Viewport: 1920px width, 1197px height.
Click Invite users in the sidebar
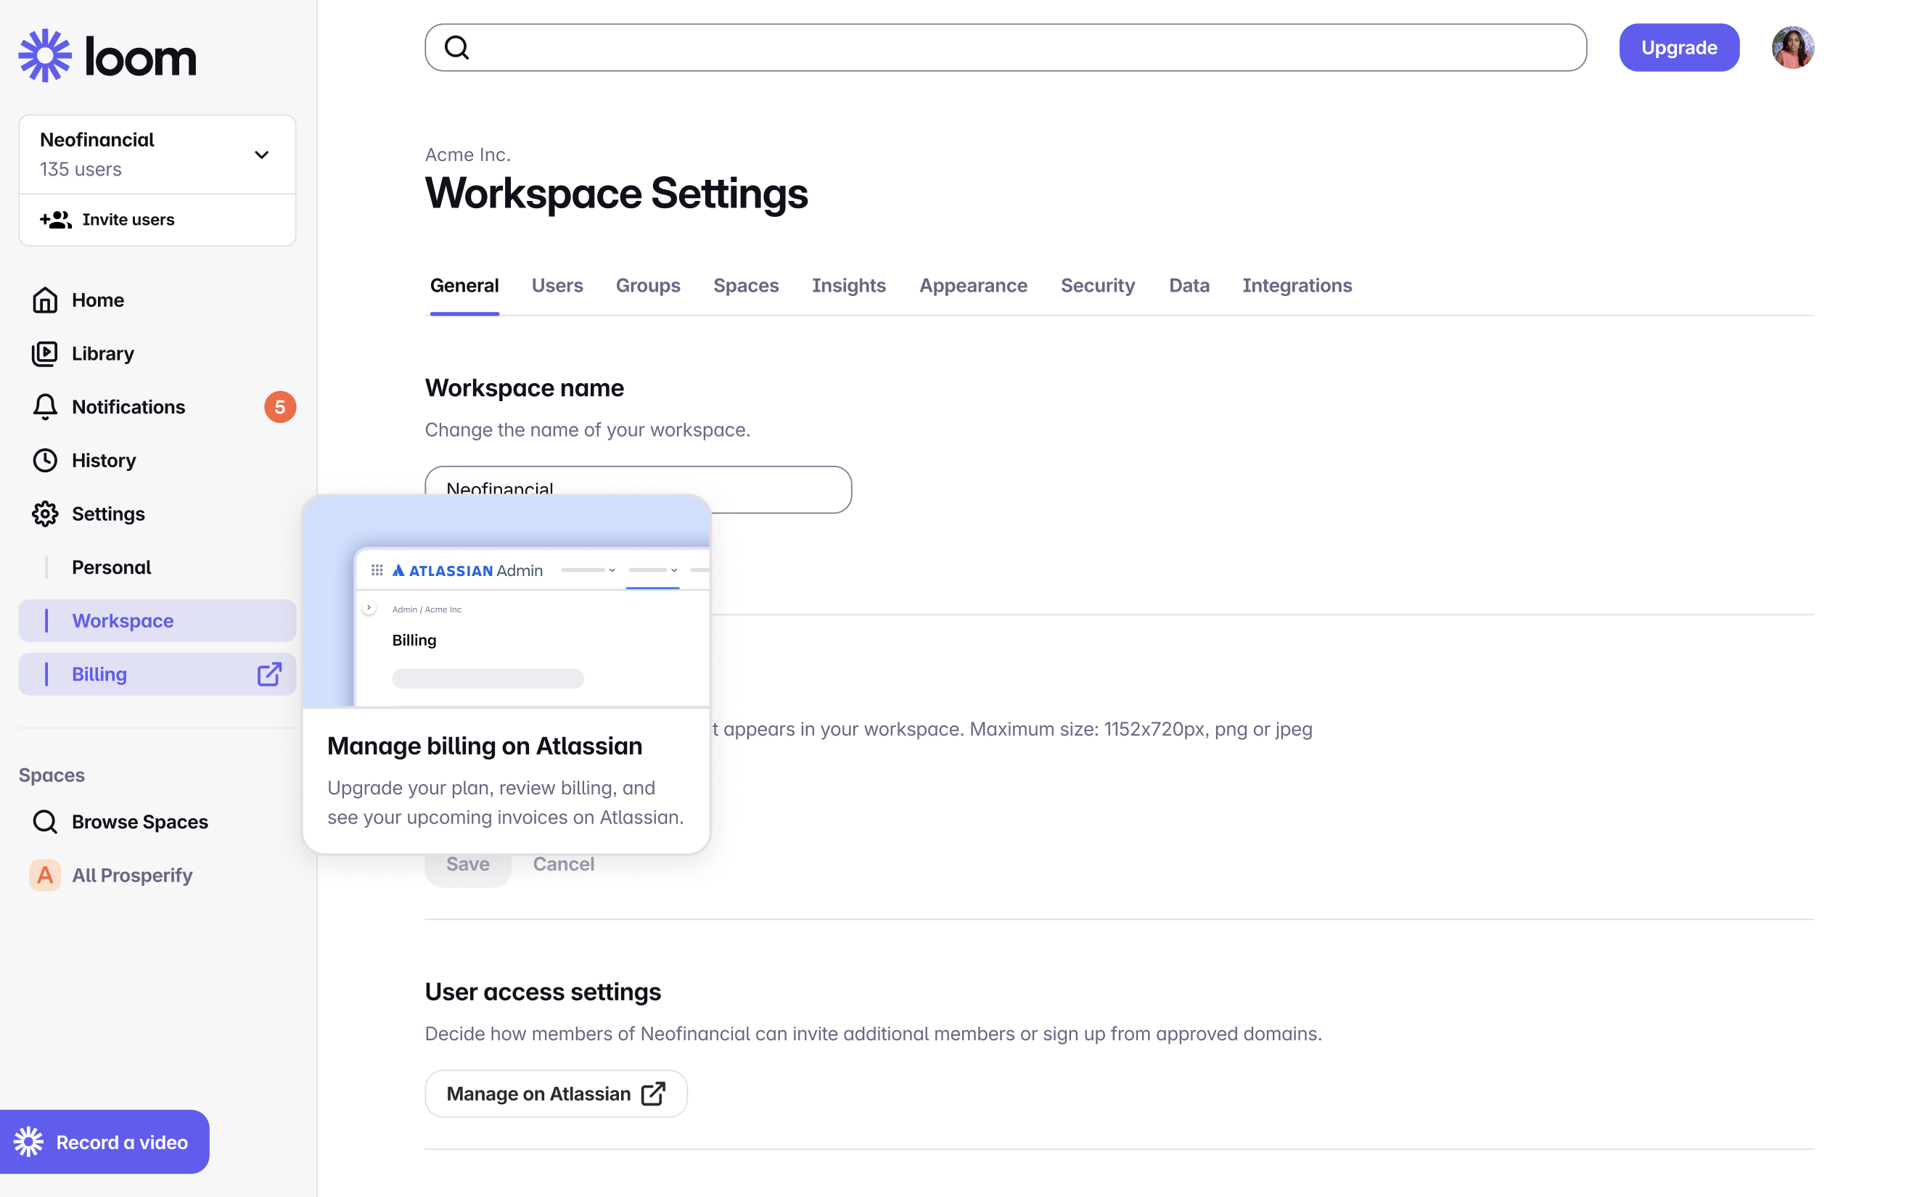tap(157, 219)
